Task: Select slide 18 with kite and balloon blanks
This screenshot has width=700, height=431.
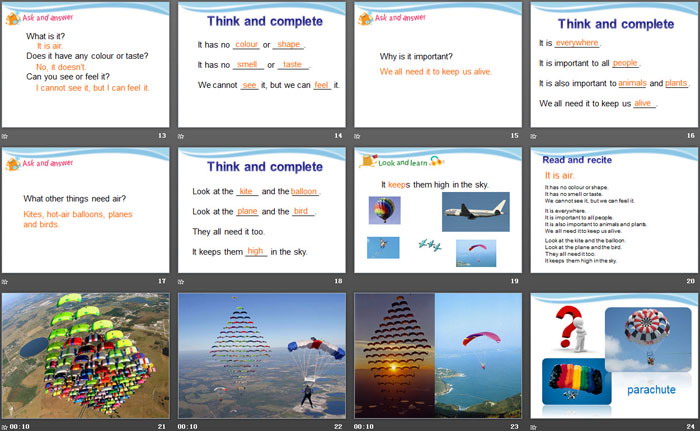Action: (262, 210)
